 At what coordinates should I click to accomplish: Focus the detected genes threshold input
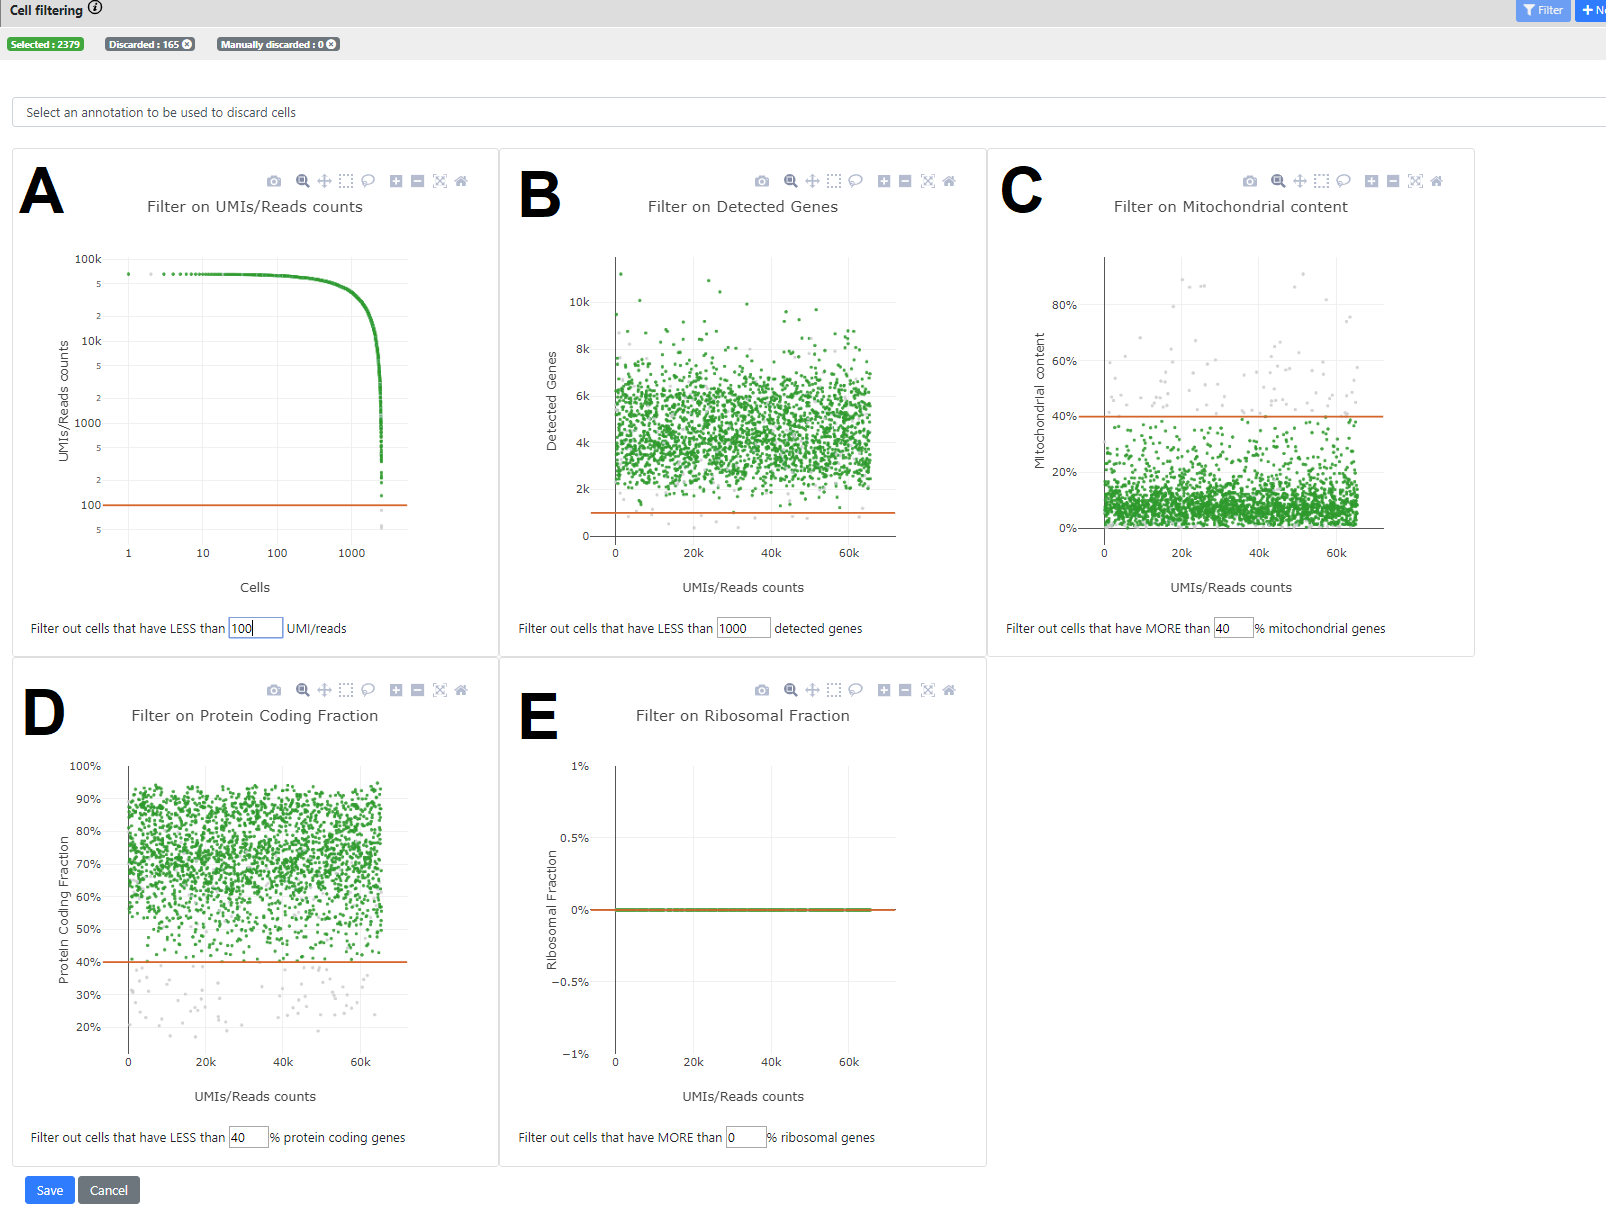point(743,628)
